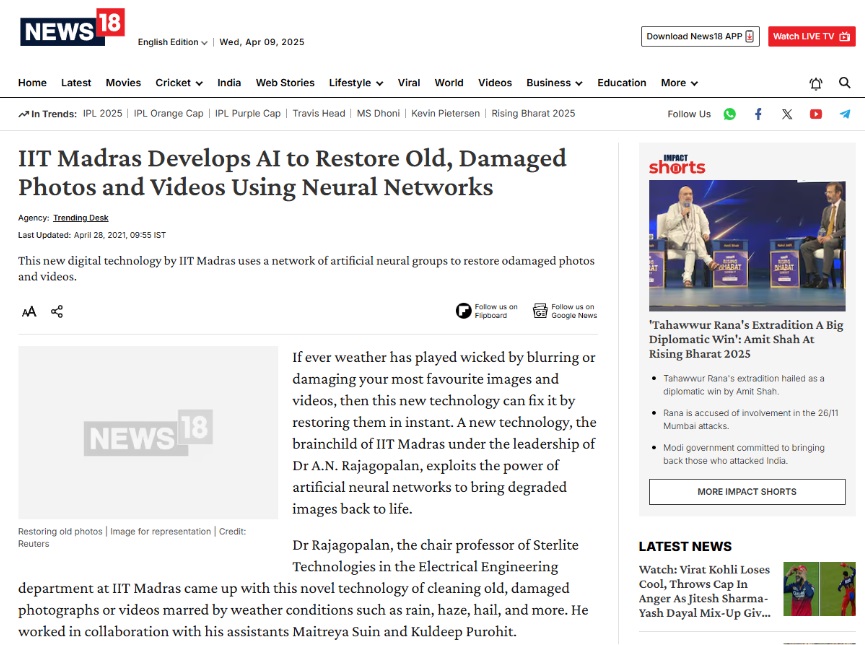Open the Virat Kohli Loses Cool headline

pos(704,591)
